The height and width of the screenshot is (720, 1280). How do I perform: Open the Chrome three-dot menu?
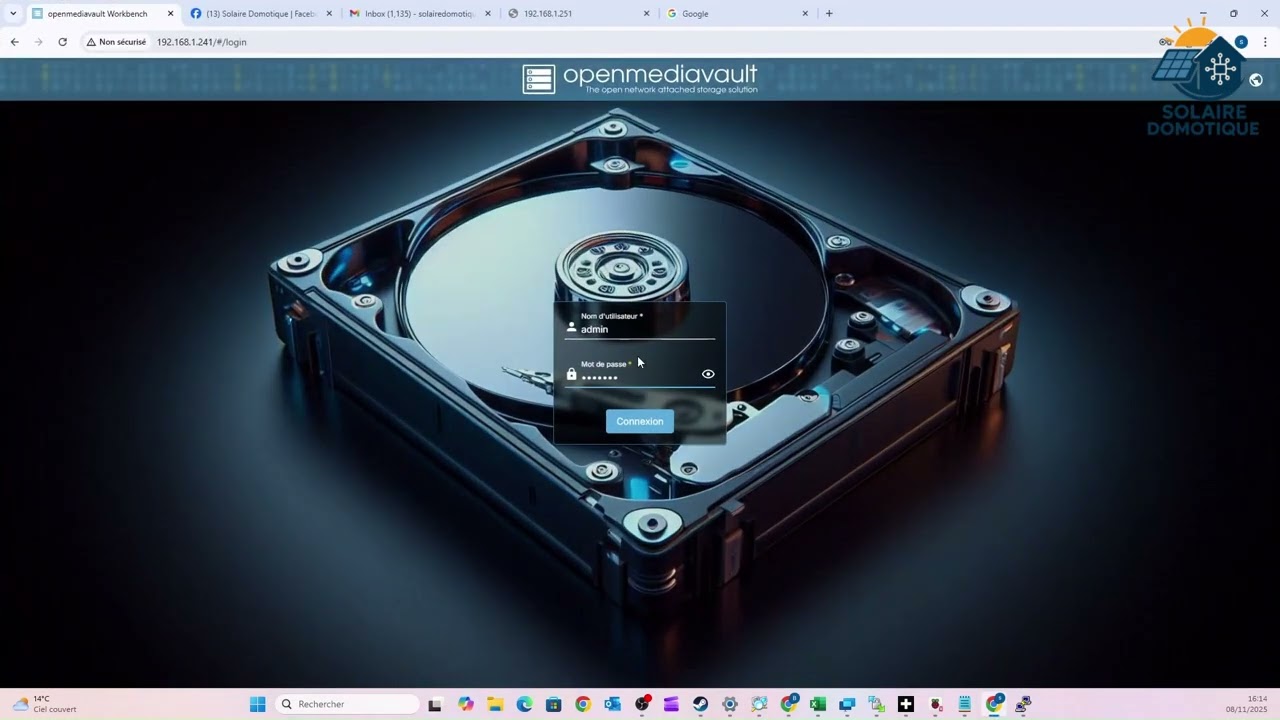click(1265, 42)
